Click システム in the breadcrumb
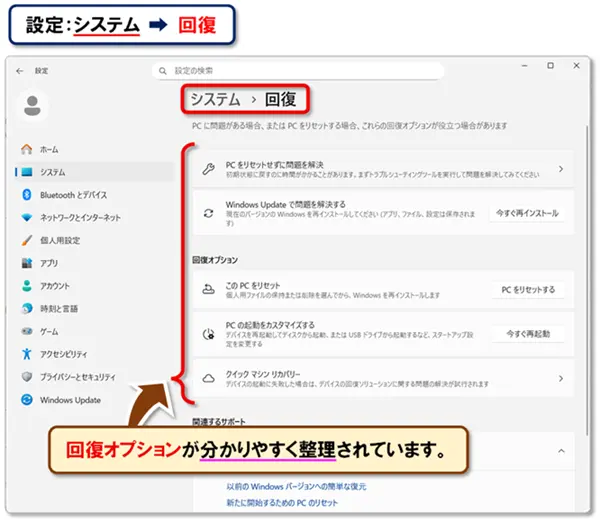Image resolution: width=600 pixels, height=522 pixels. click(215, 100)
